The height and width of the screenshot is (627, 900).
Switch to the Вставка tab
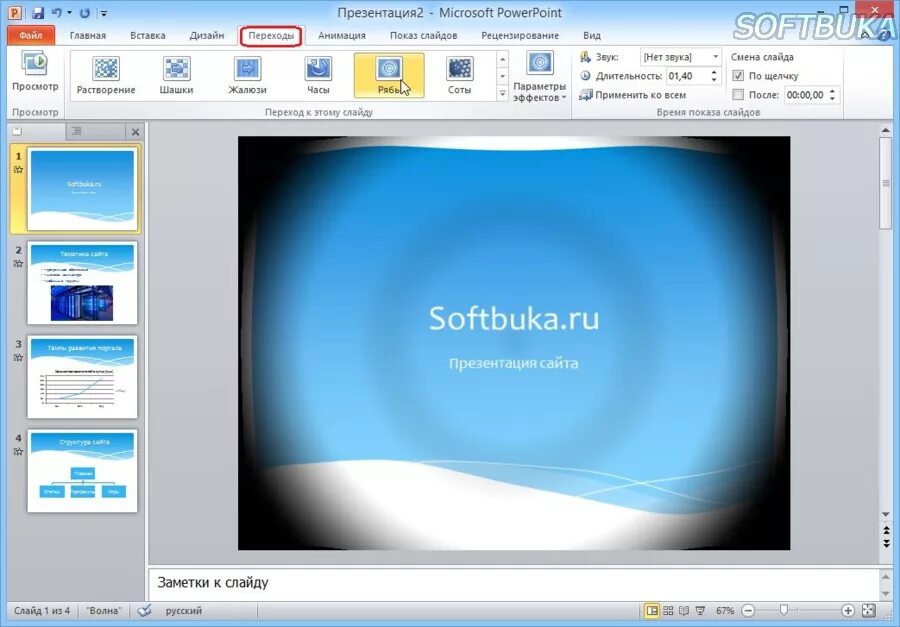pos(148,36)
